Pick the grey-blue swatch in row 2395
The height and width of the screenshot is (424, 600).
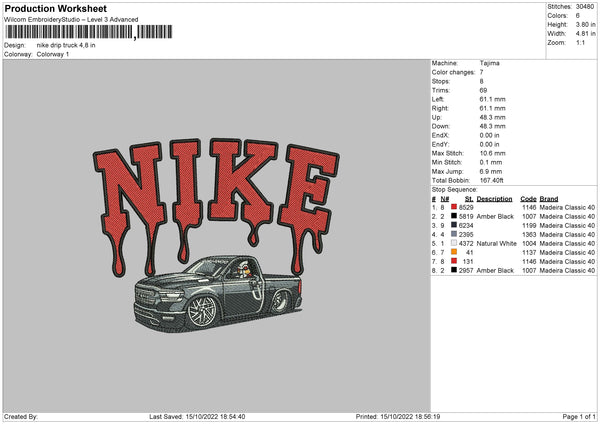click(x=454, y=234)
